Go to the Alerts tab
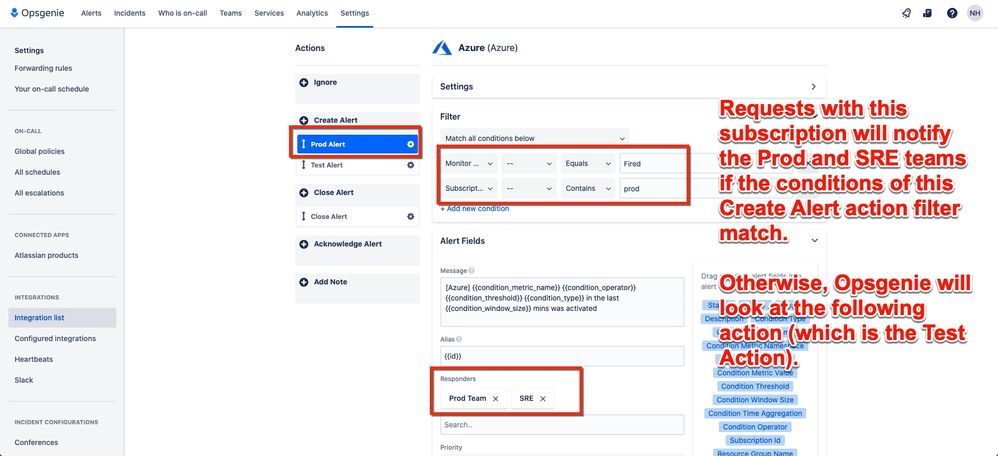The image size is (998, 456). 91,13
